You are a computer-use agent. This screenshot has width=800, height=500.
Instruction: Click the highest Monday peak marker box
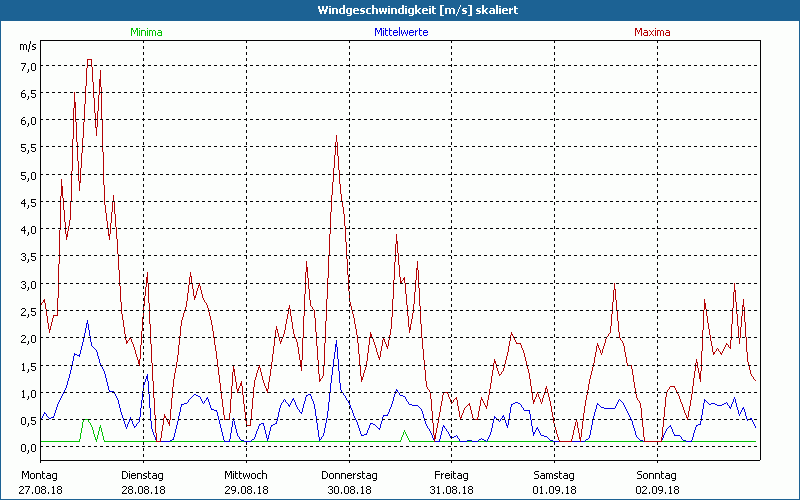pyautogui.click(x=90, y=61)
